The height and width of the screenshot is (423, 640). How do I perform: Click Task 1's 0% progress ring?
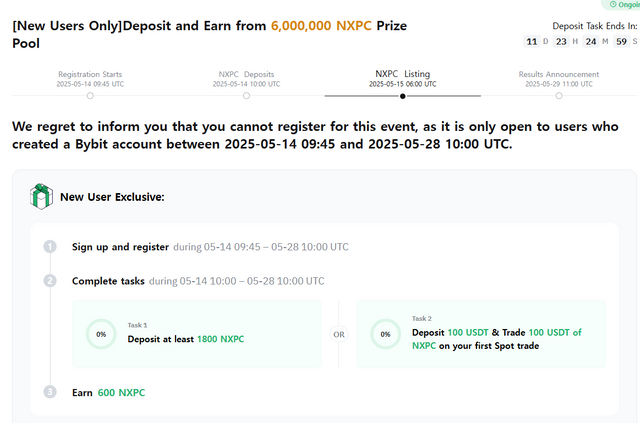point(101,334)
